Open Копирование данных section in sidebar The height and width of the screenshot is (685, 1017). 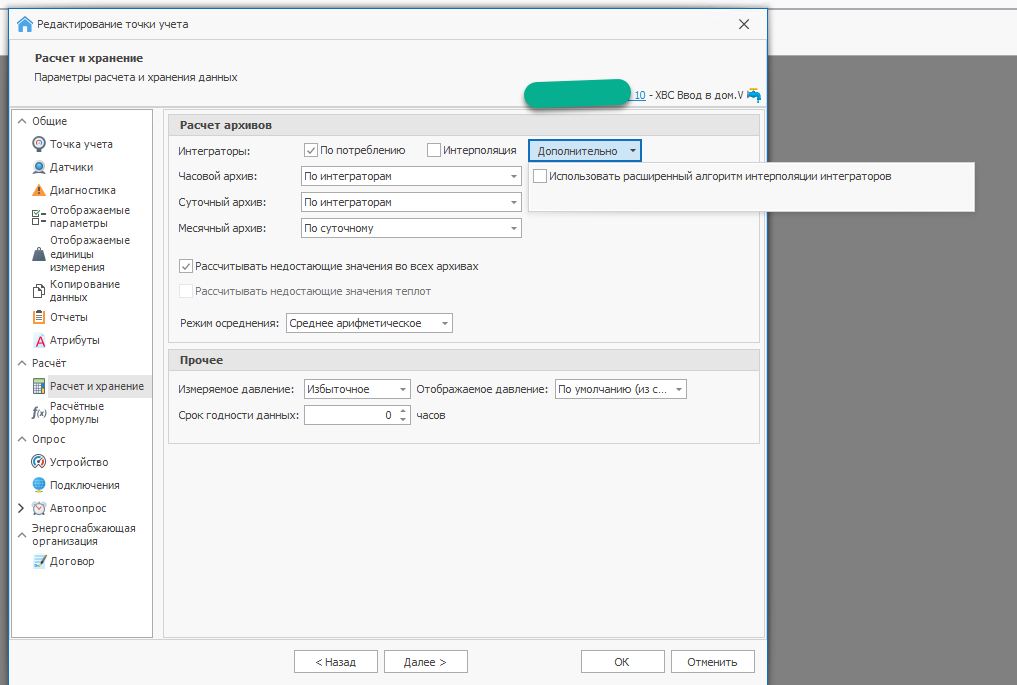[x=84, y=290]
